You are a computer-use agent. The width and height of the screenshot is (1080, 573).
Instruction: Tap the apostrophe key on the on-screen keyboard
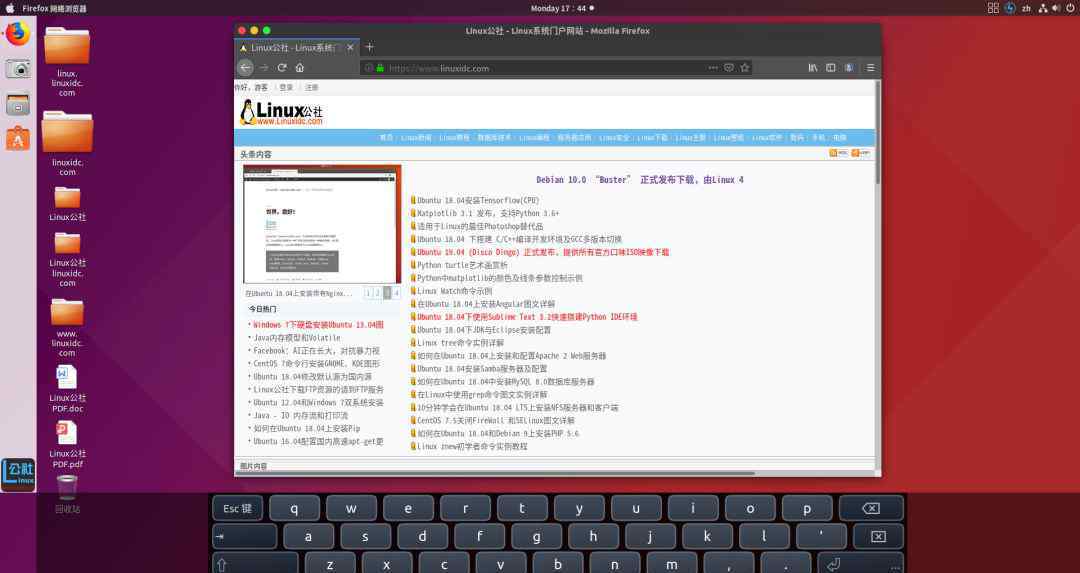pos(821,536)
